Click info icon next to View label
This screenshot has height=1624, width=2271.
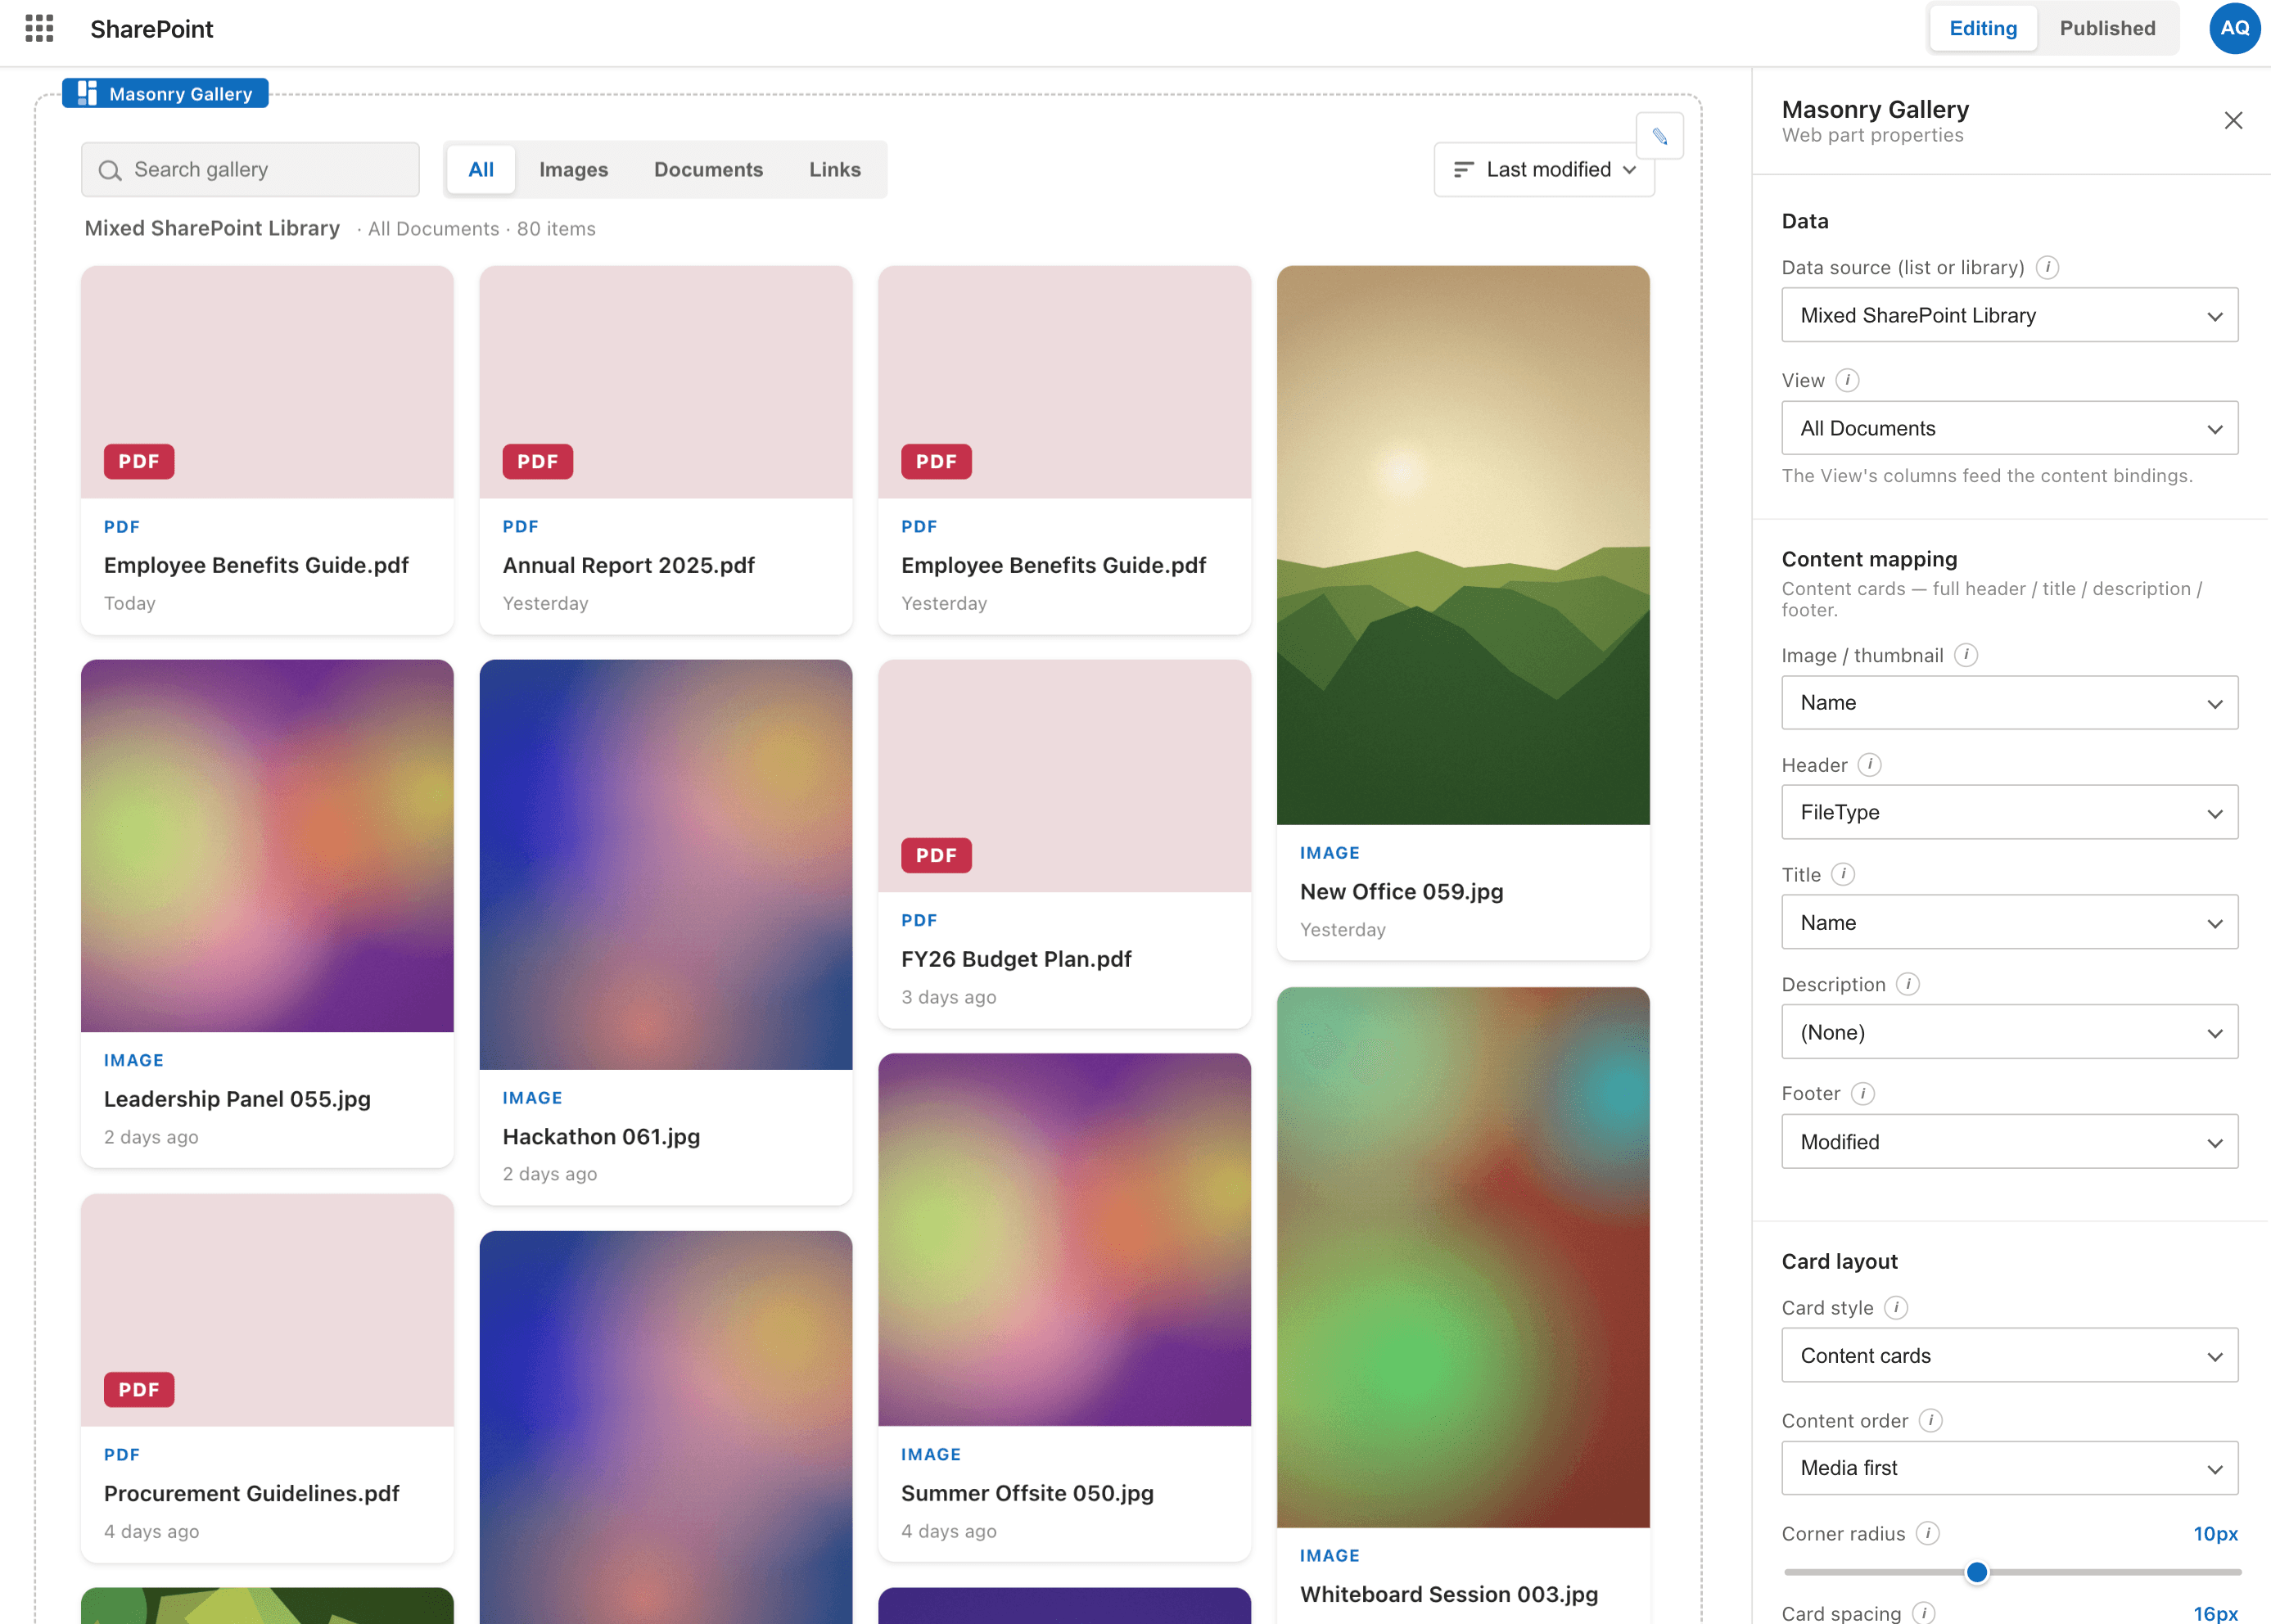1847,380
